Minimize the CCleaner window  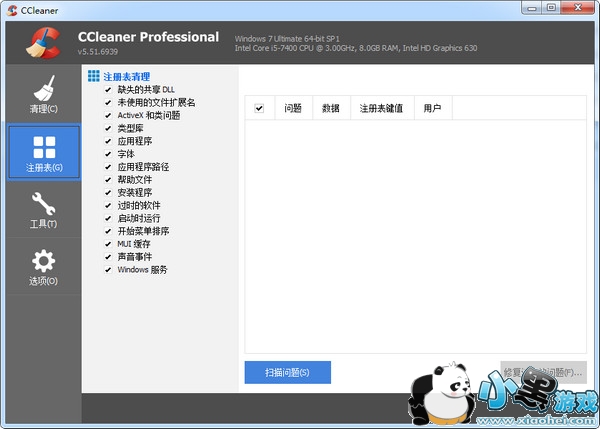[x=532, y=7]
